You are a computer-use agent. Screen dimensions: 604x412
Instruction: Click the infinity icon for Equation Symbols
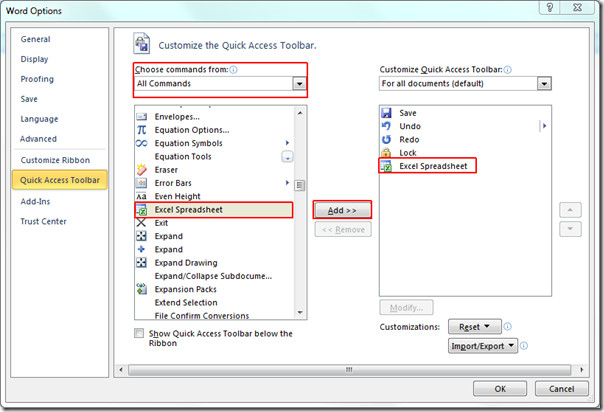pos(141,143)
